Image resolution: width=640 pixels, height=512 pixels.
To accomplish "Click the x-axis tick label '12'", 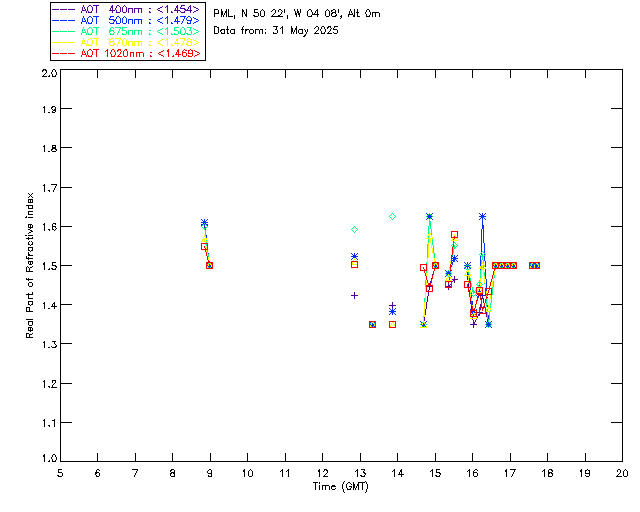I will tap(322, 473).
